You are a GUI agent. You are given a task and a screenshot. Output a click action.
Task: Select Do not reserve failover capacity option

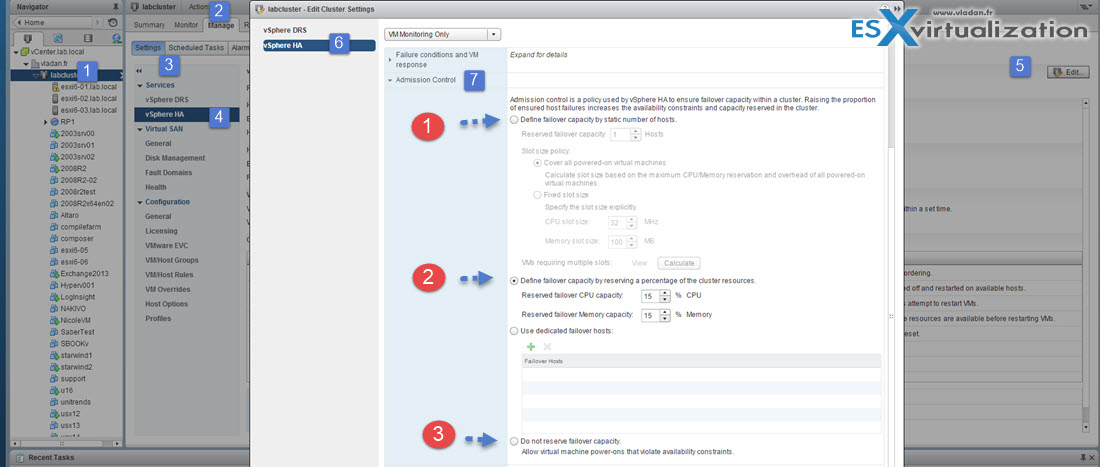click(515, 441)
